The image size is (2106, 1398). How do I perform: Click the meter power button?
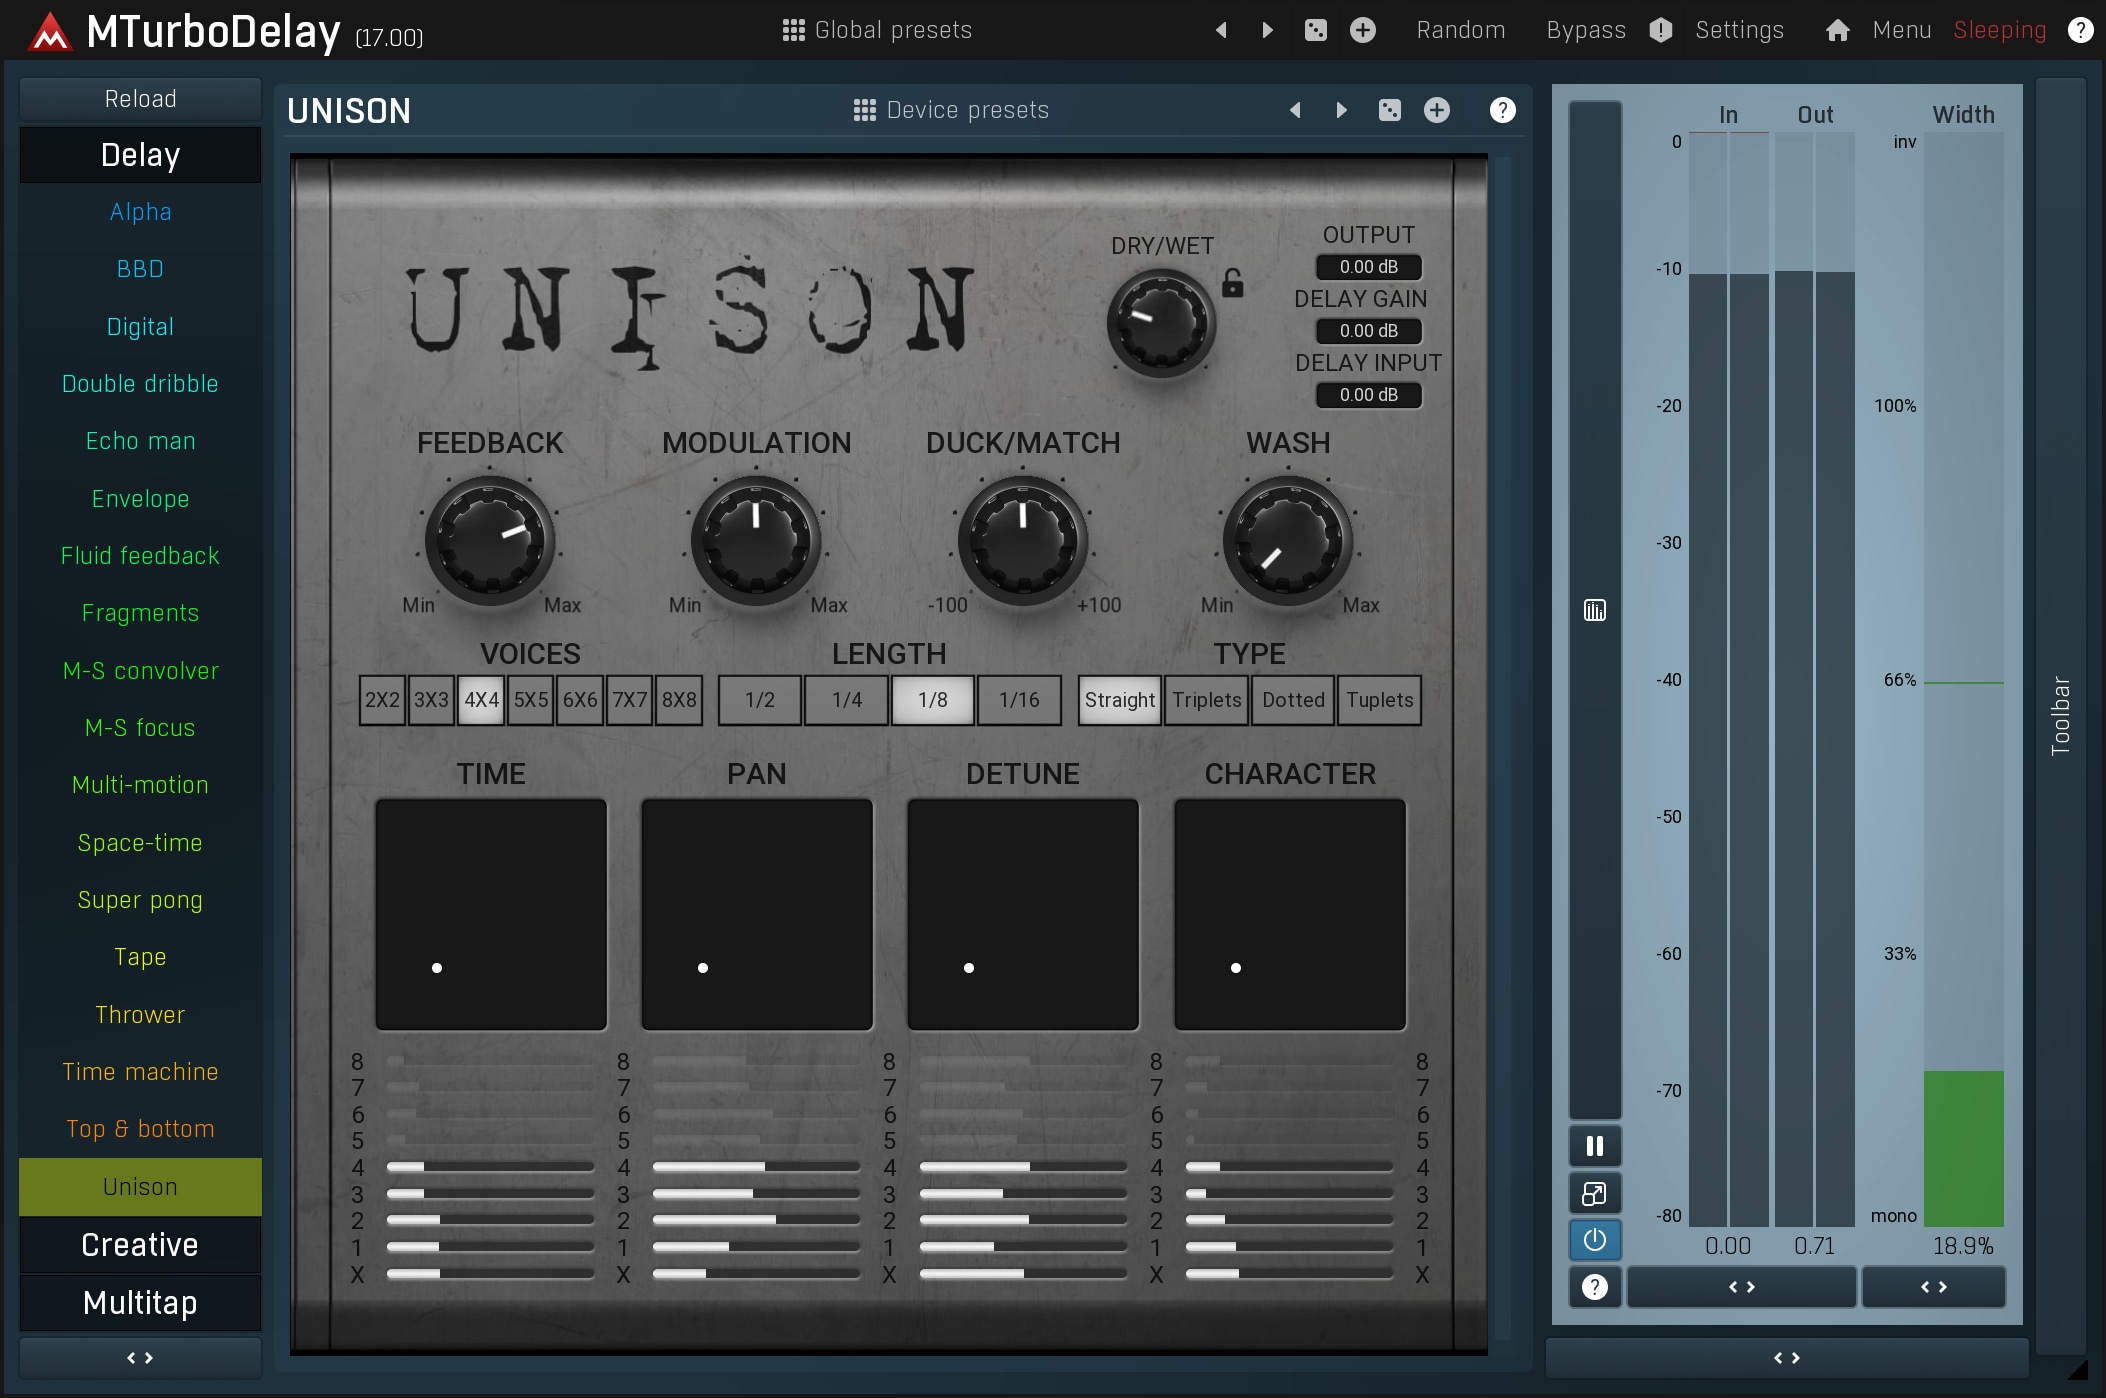[x=1594, y=1240]
